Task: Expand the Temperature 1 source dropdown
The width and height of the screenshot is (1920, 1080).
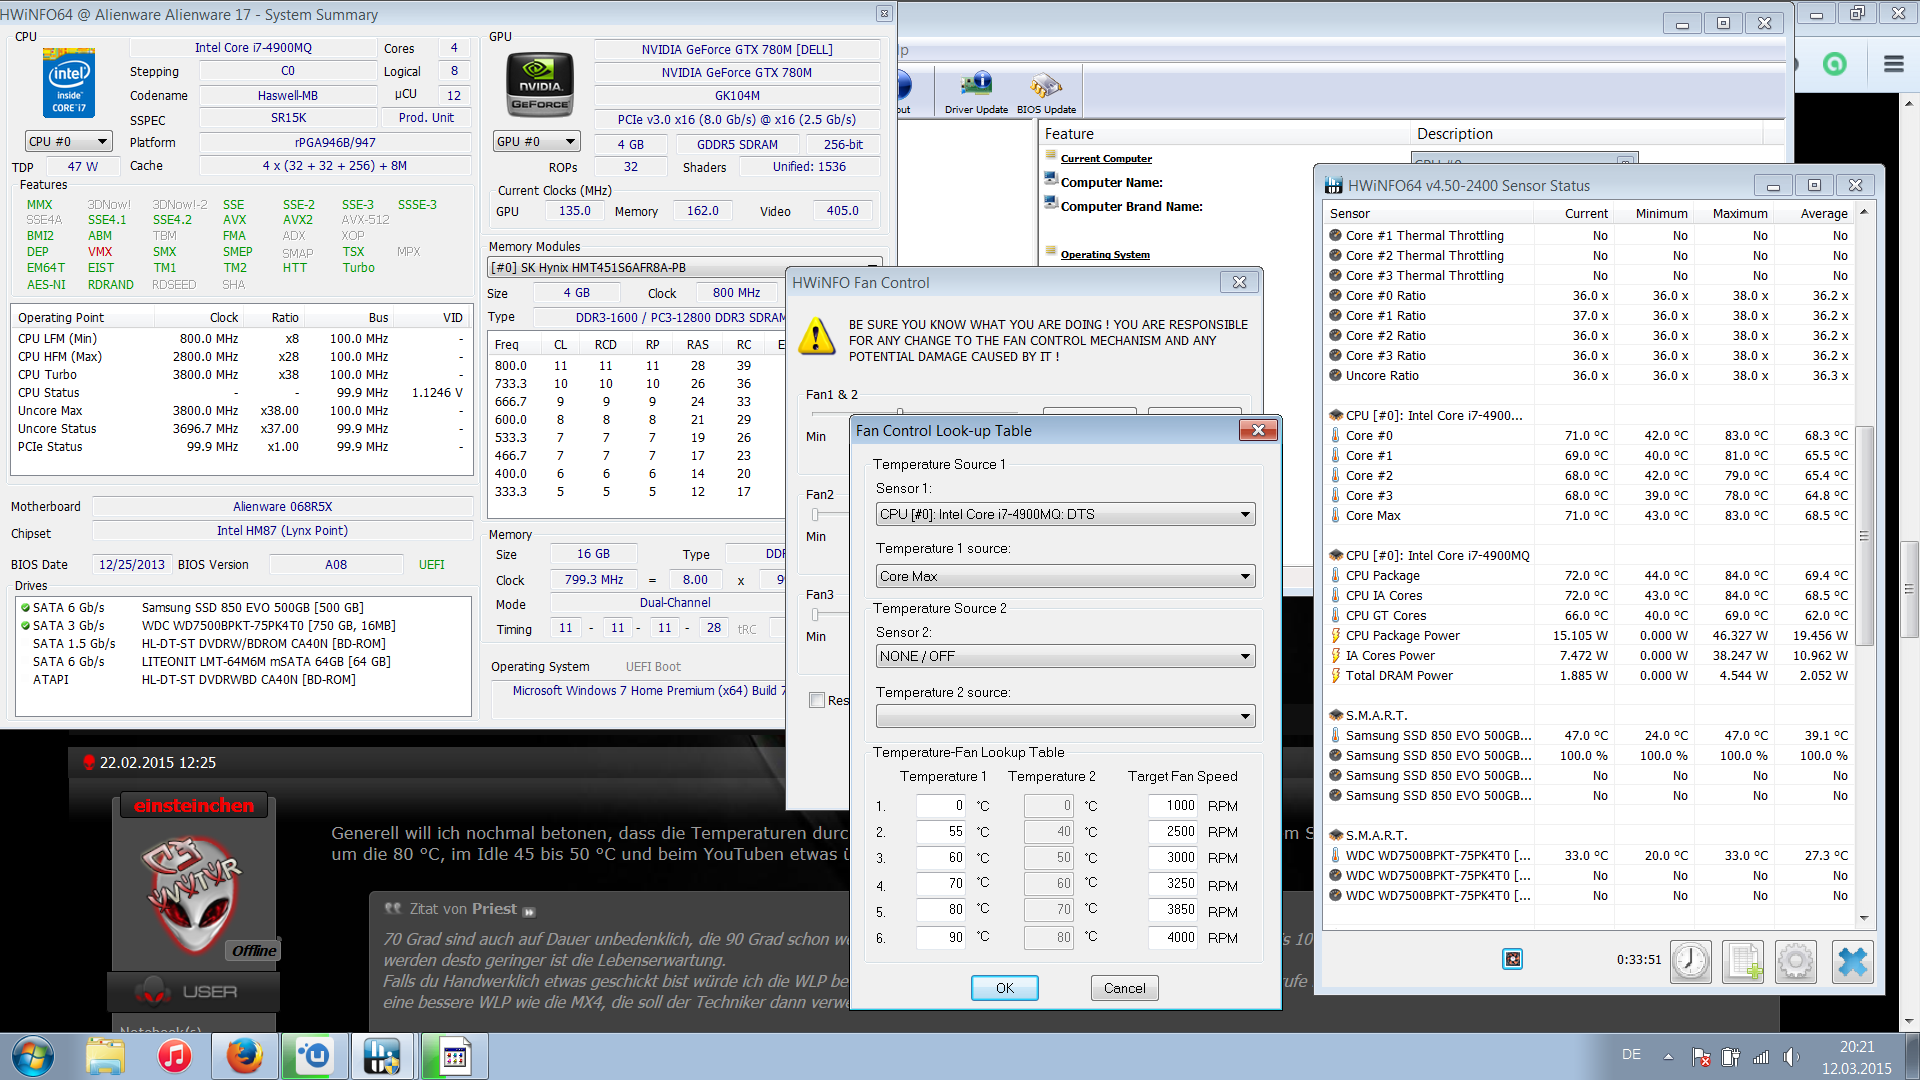Action: coord(1065,577)
